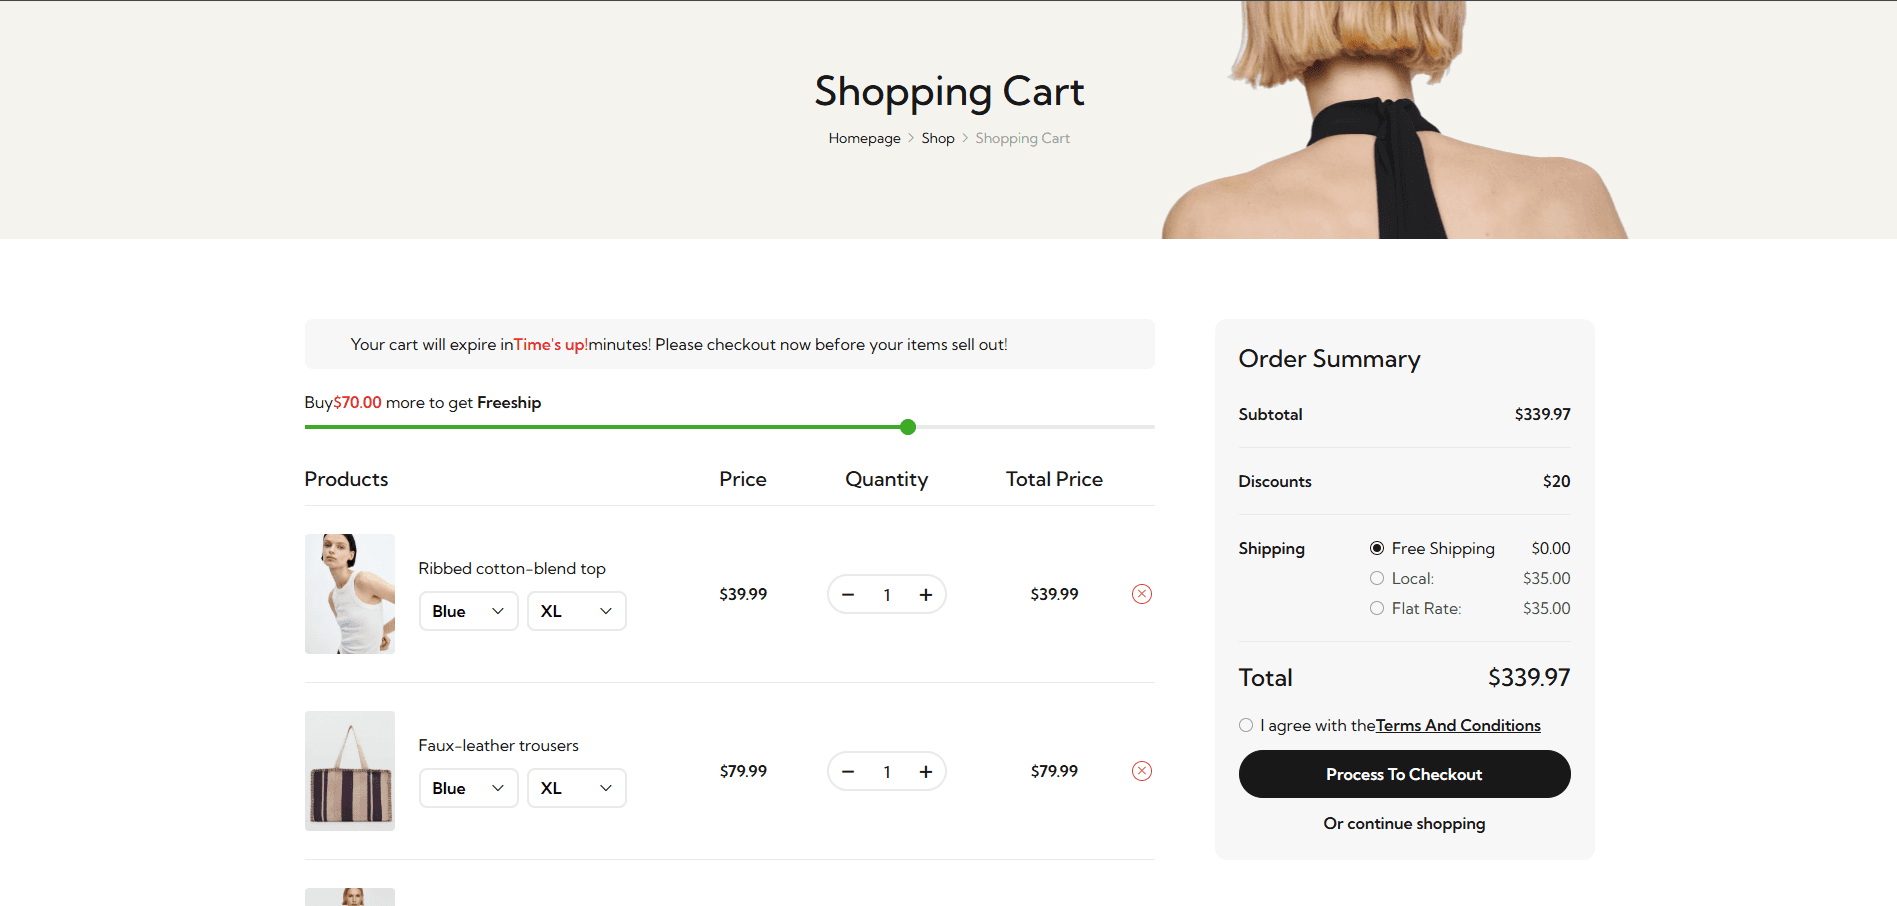Open Terms And Conditions link
The height and width of the screenshot is (906, 1897).
[1457, 725]
